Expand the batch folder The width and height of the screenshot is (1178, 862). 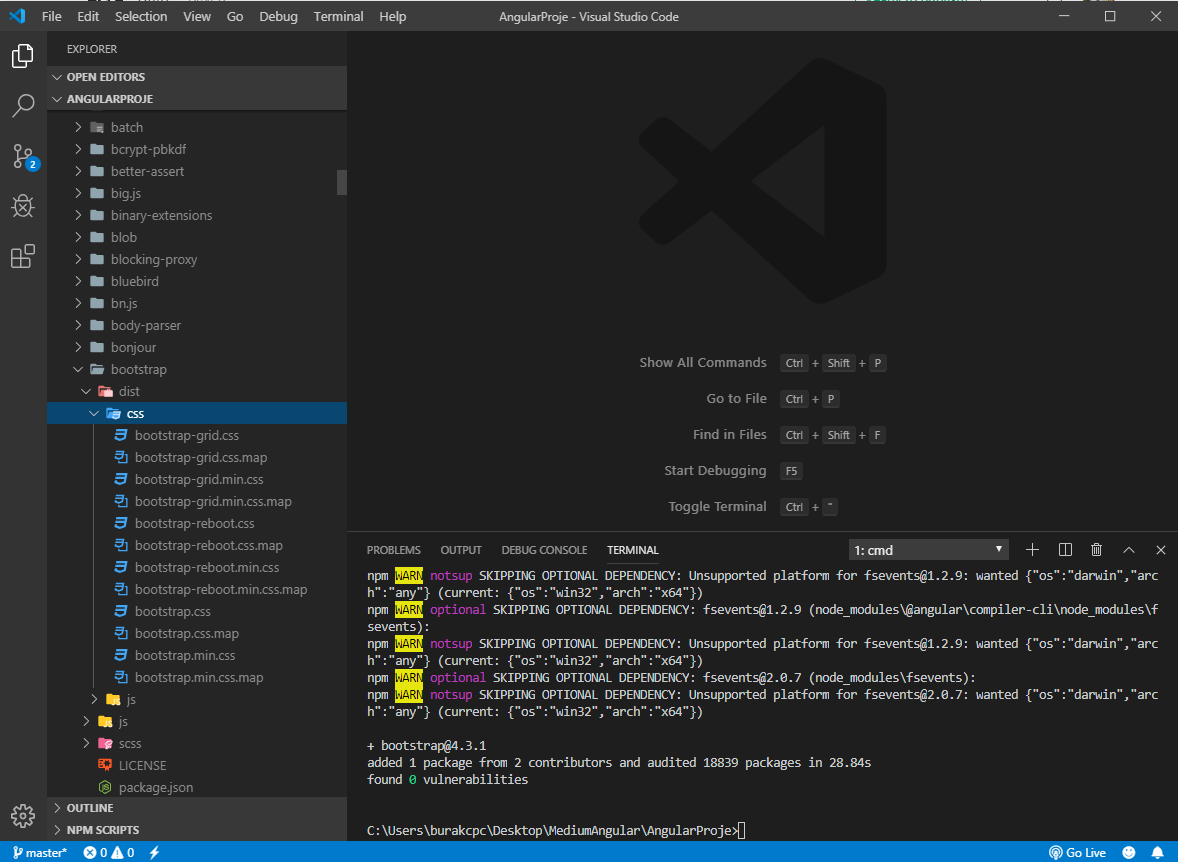click(197, 127)
